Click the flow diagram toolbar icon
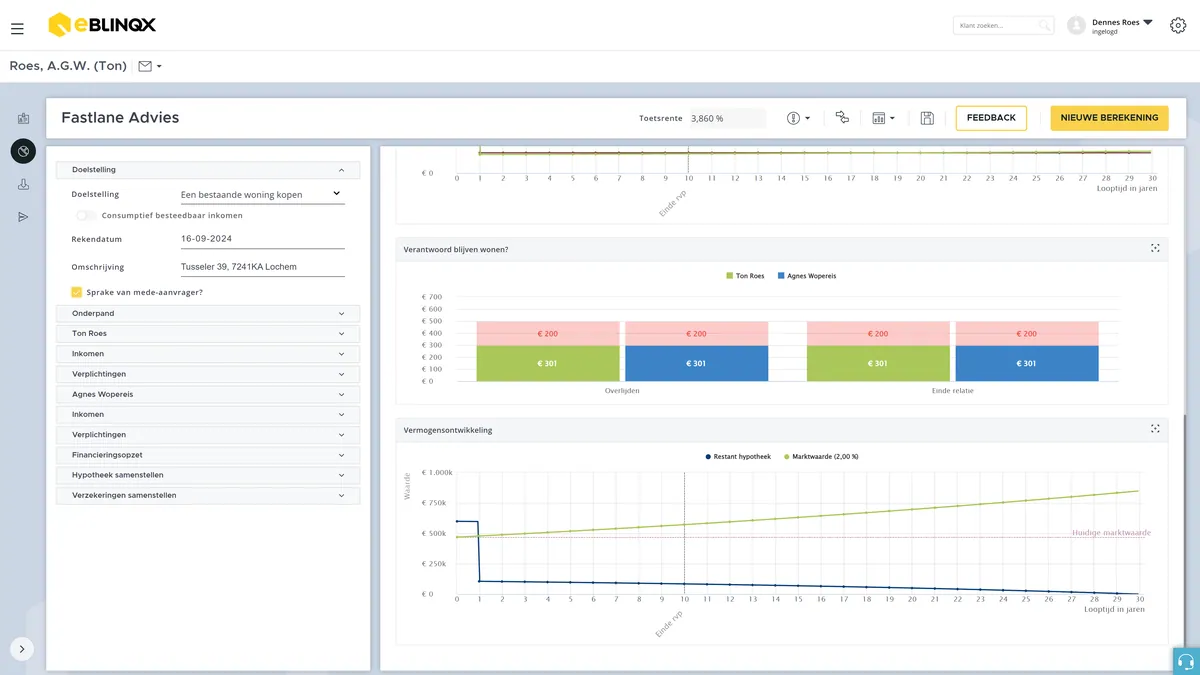Viewport: 1200px width, 675px height. 842,118
